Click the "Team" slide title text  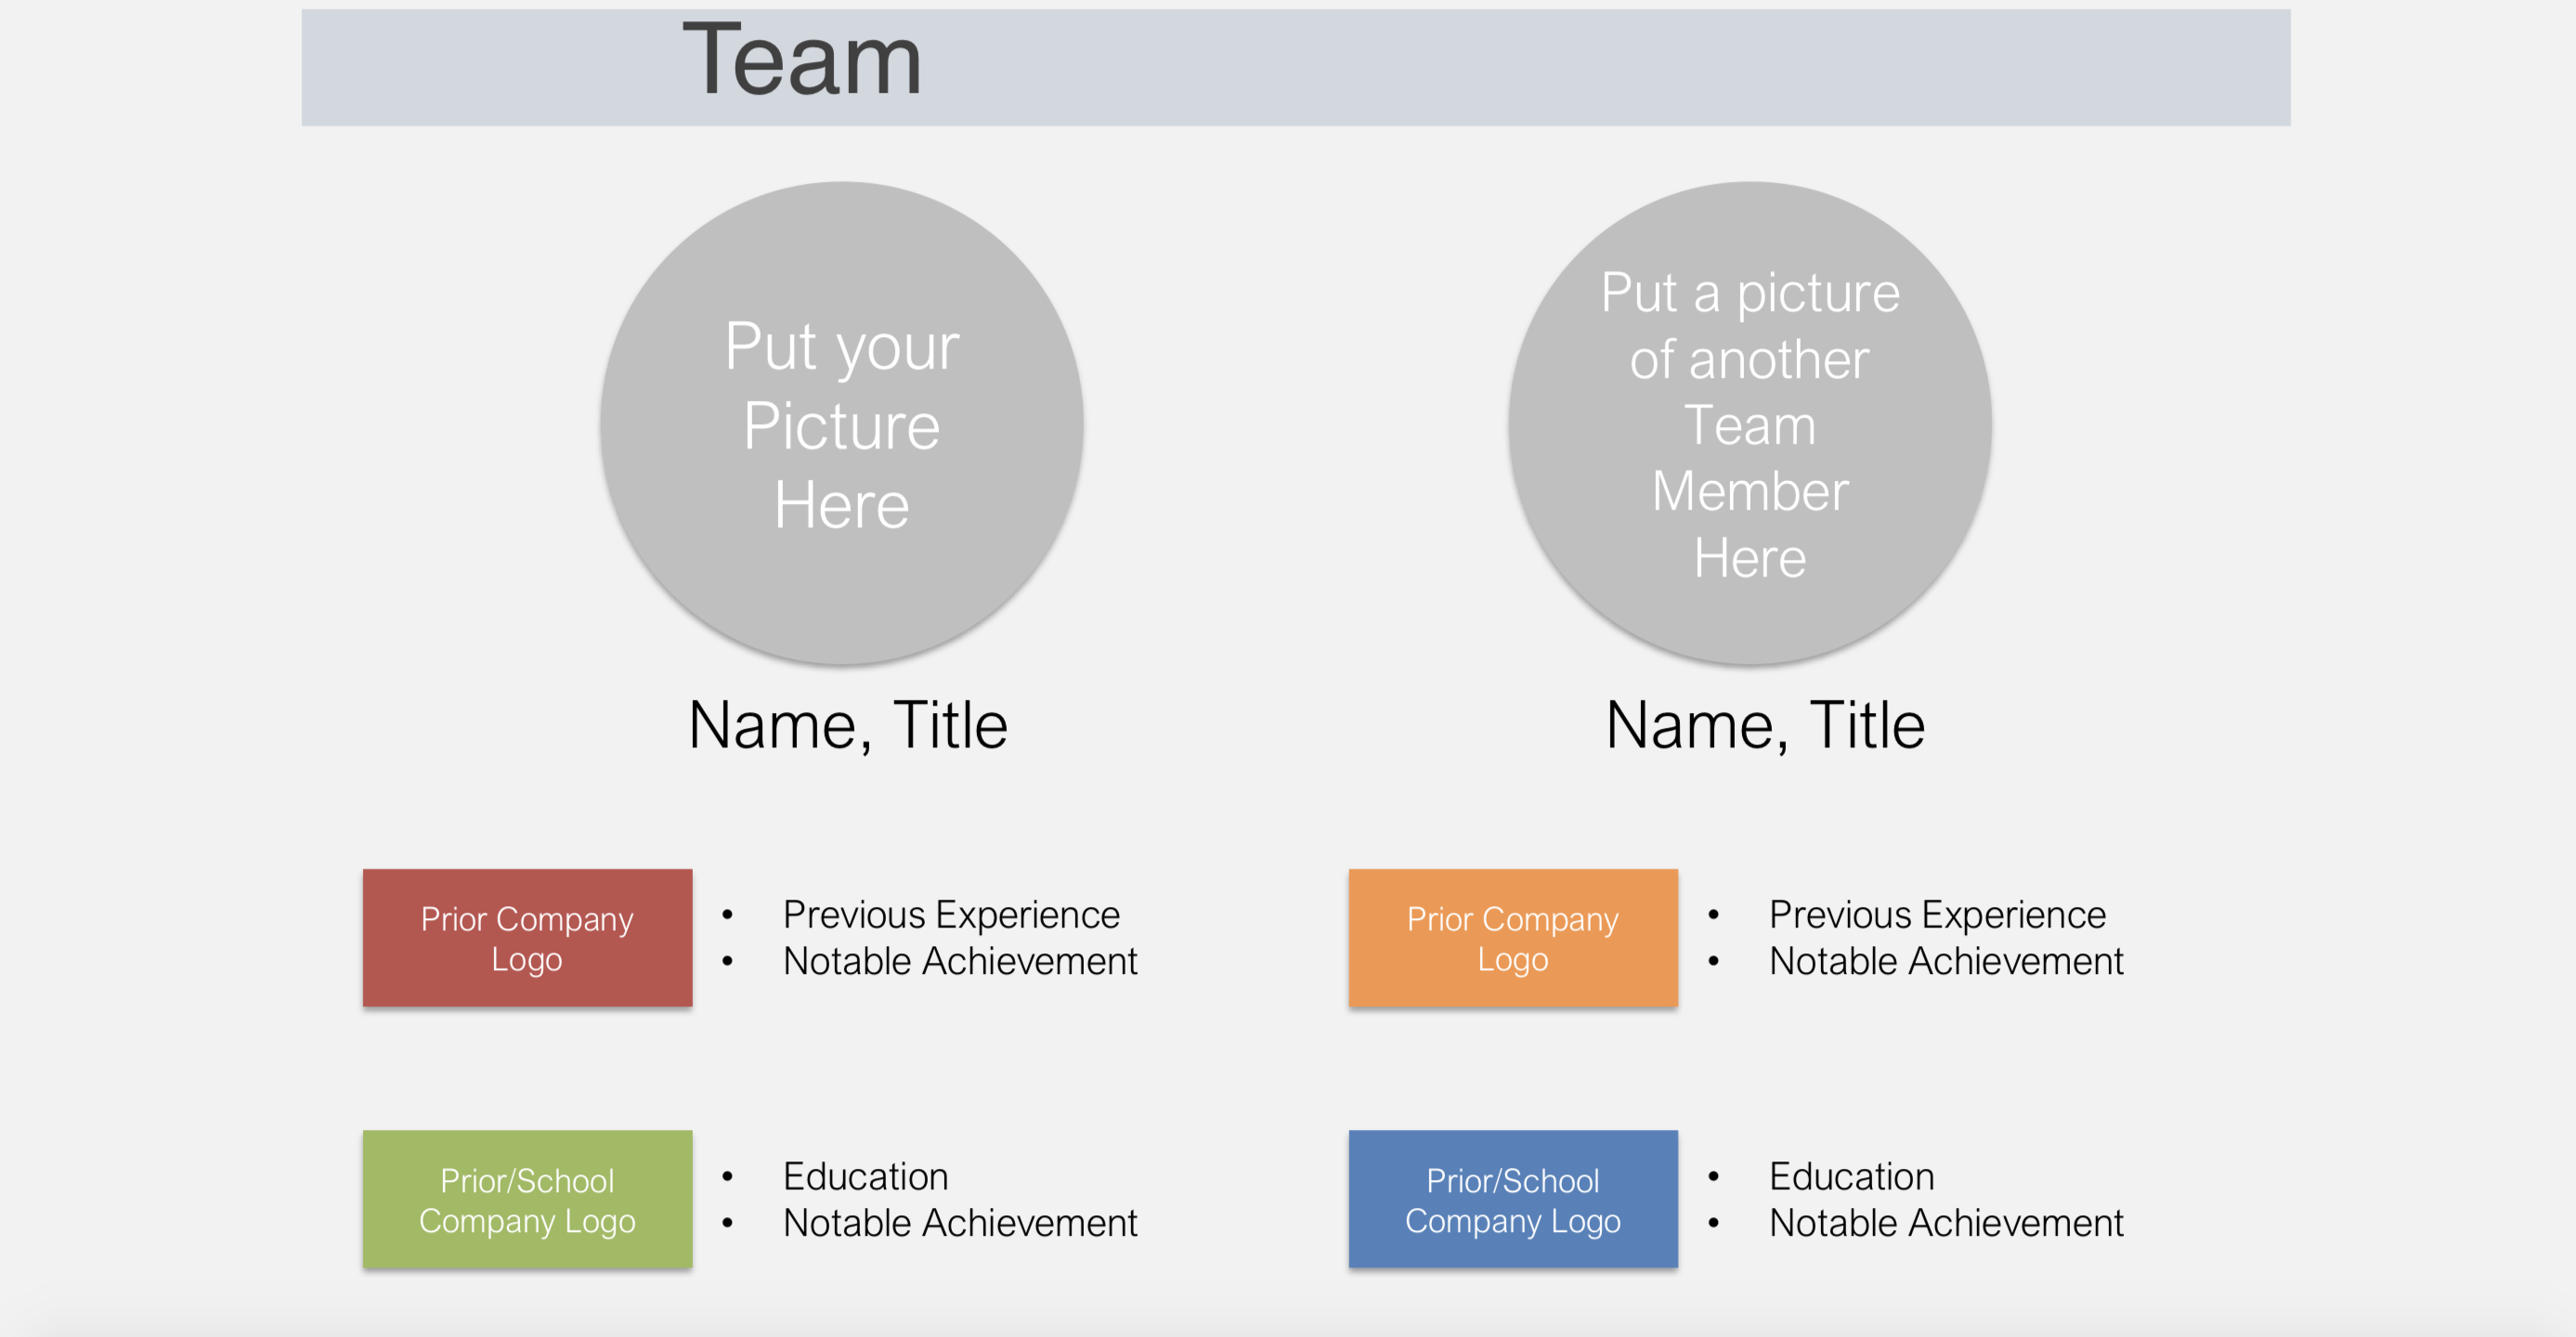801,62
